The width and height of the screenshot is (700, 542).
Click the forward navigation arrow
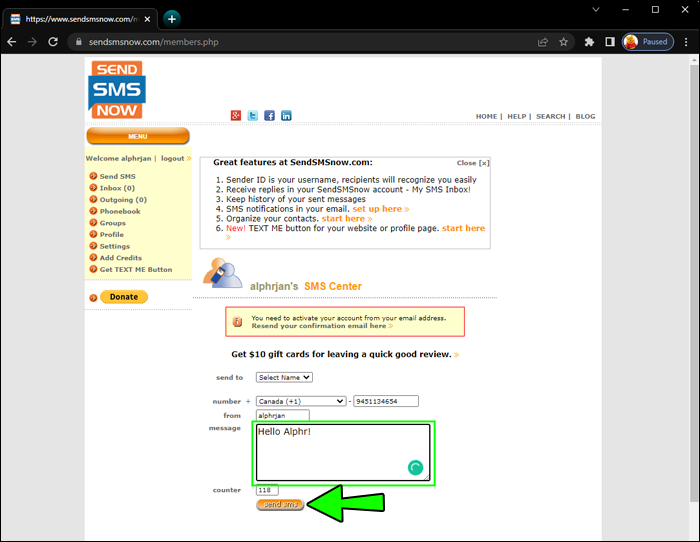click(x=32, y=42)
